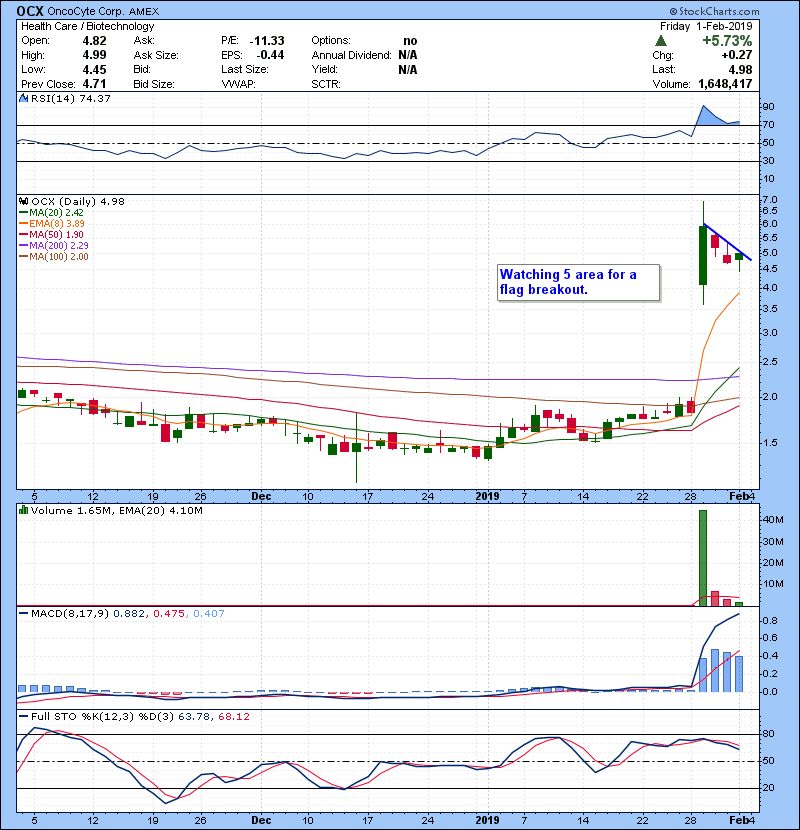800x830 pixels.
Task: Click the 80 level on the stochastic scale
Action: point(768,734)
